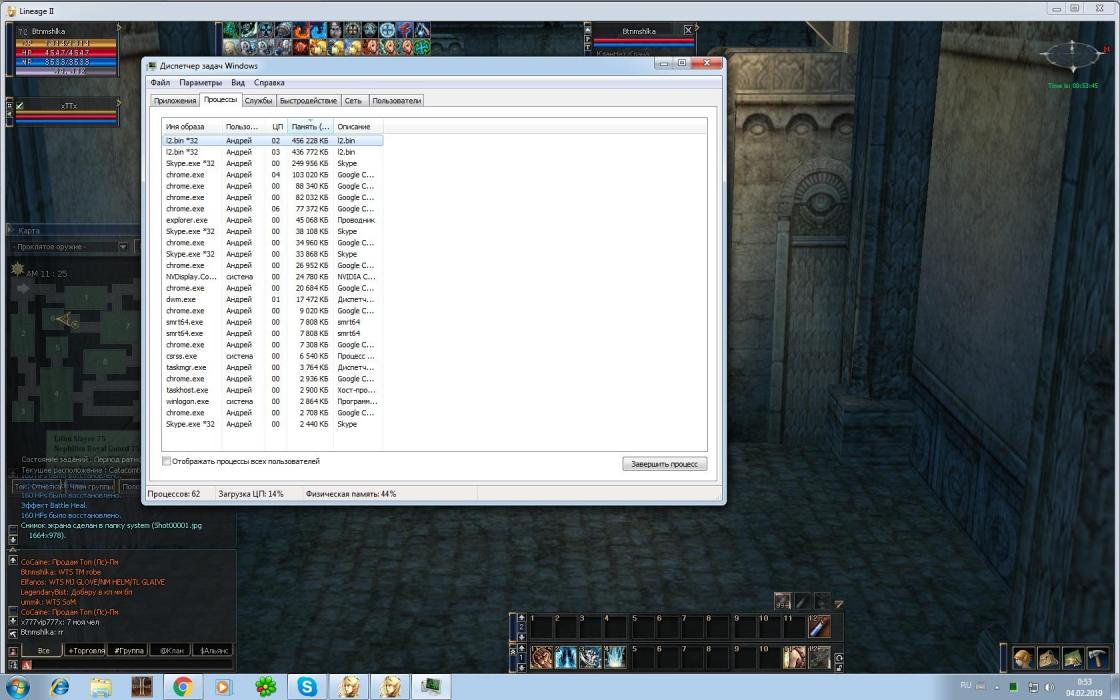Use skill in slot 12 of upper hotbar
This screenshot has height=700, width=1120.
click(x=819, y=627)
